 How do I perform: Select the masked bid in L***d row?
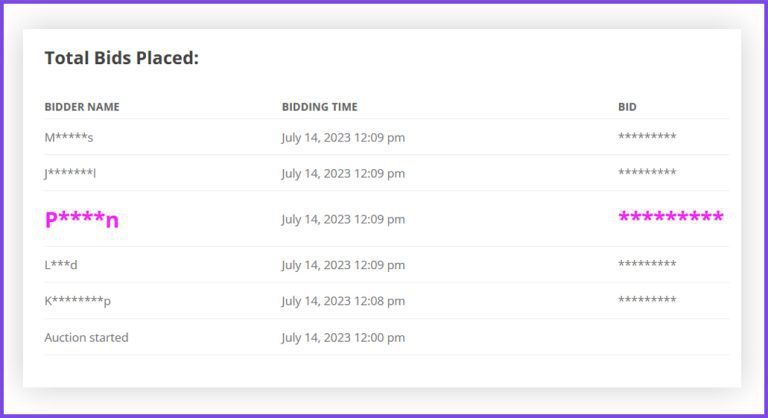(647, 265)
